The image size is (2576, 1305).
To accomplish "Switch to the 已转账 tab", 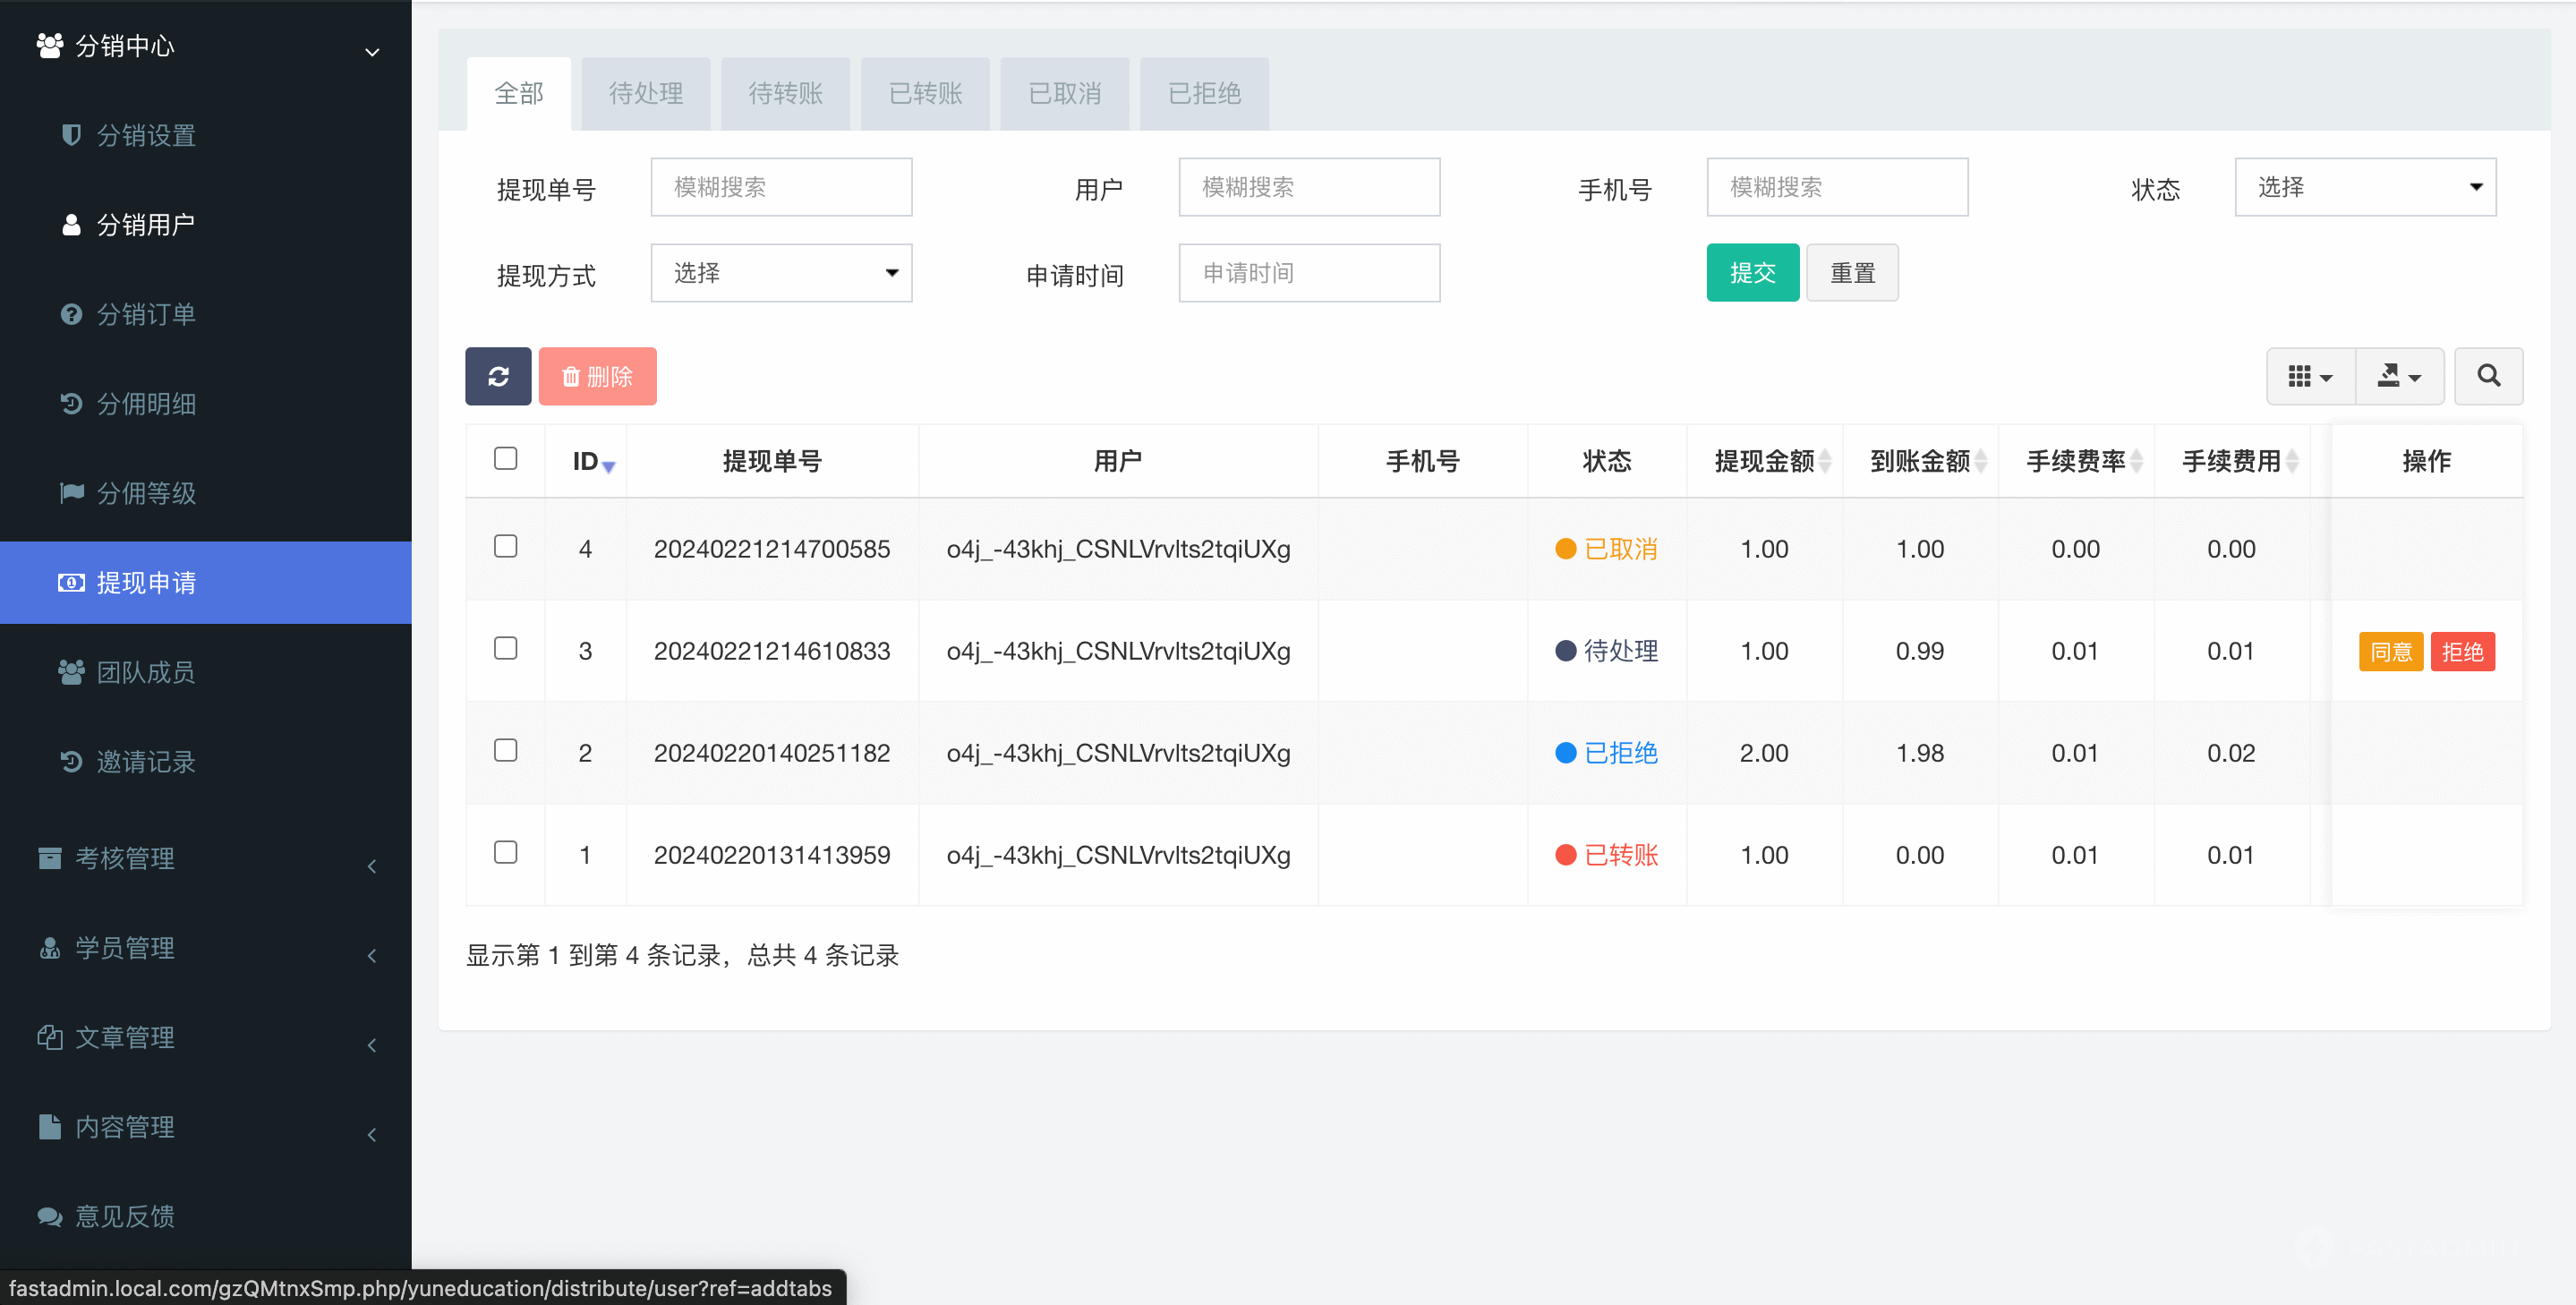I will (925, 94).
